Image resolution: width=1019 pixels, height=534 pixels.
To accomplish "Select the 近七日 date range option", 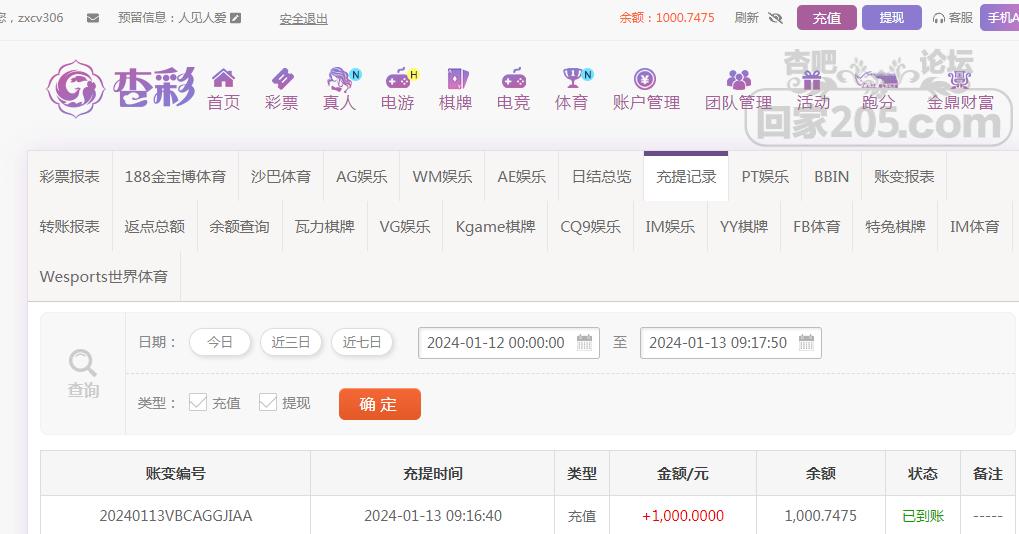I will (362, 342).
